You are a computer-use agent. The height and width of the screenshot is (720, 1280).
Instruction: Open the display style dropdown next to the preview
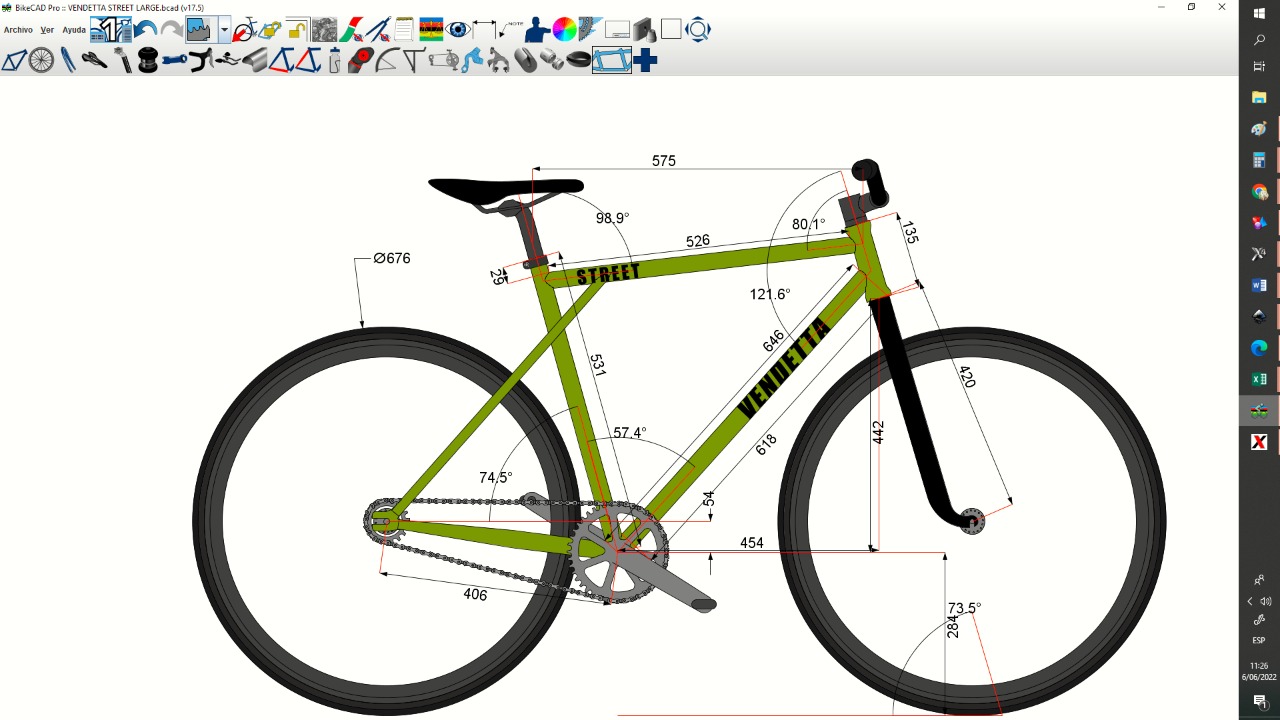coord(224,28)
